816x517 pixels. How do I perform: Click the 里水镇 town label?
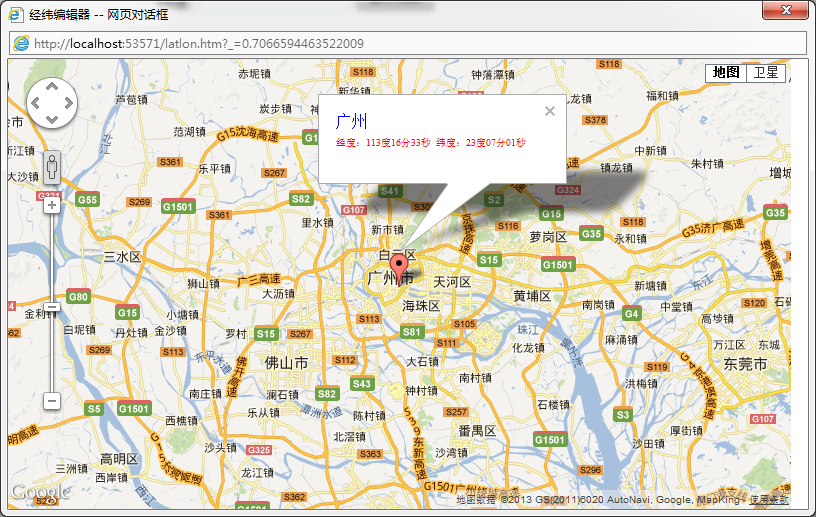tap(317, 222)
